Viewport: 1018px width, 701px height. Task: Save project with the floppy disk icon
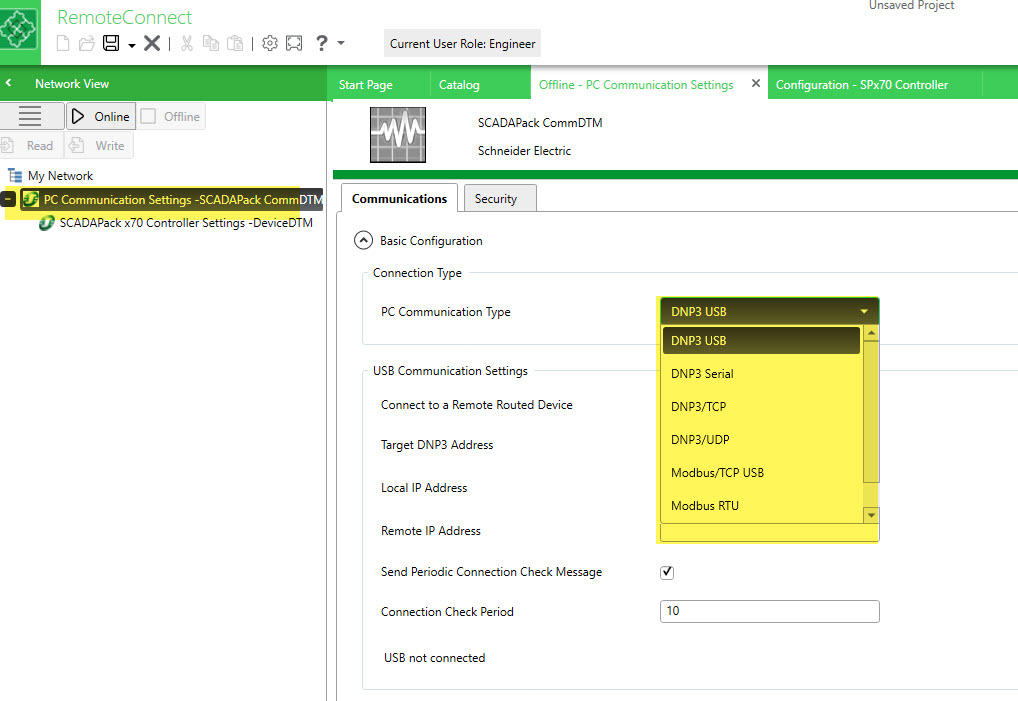click(x=111, y=43)
